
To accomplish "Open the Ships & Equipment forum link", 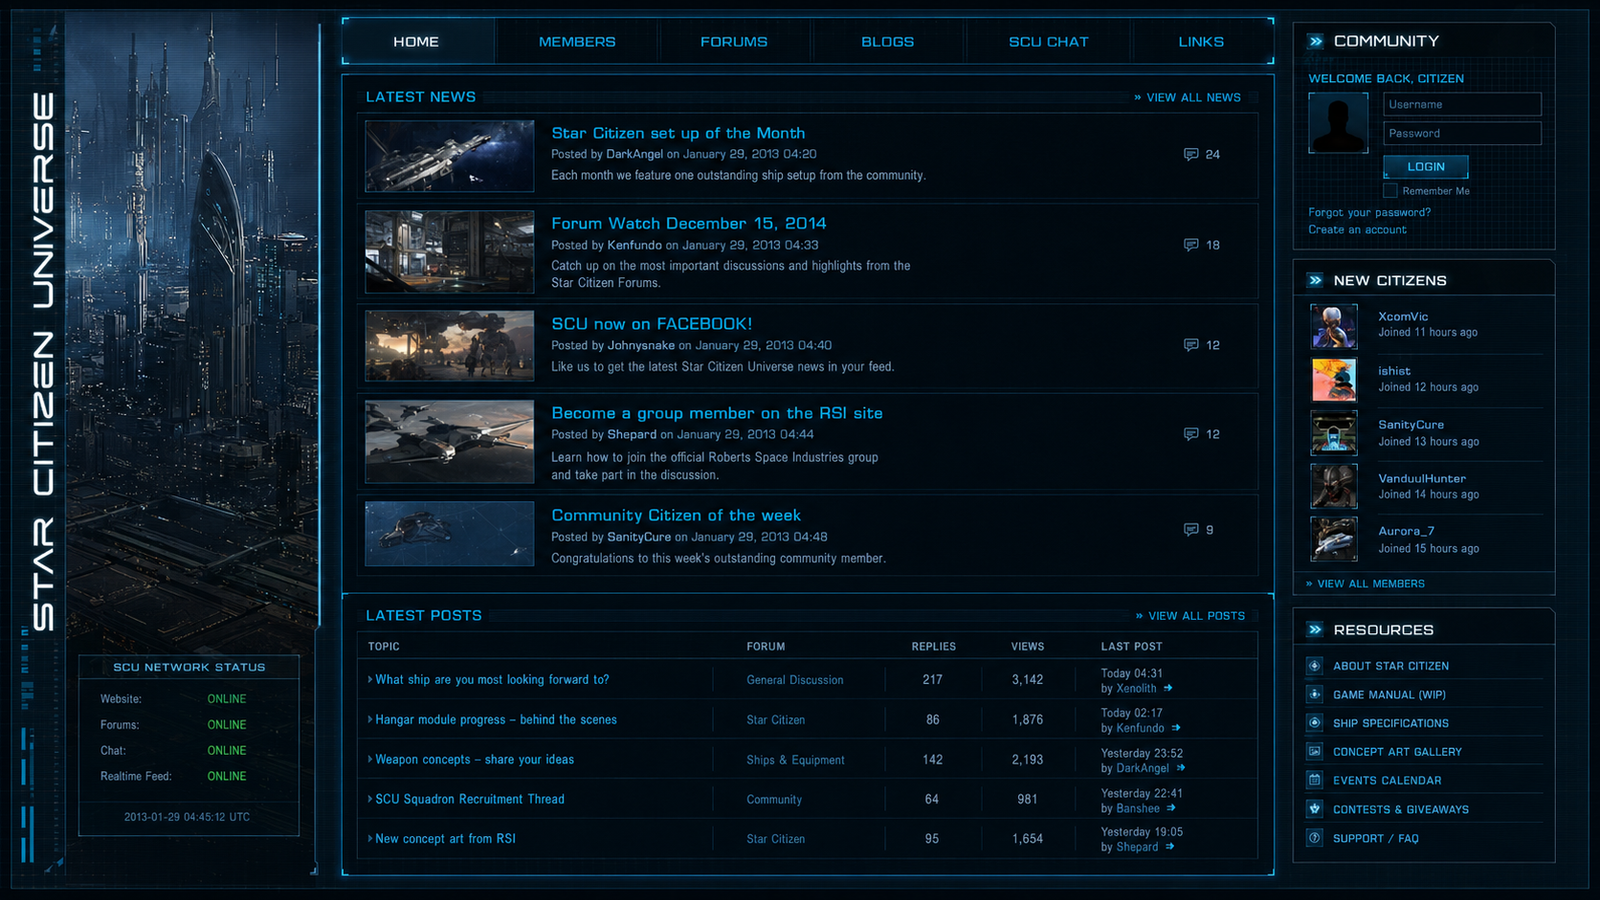I will pyautogui.click(x=795, y=760).
